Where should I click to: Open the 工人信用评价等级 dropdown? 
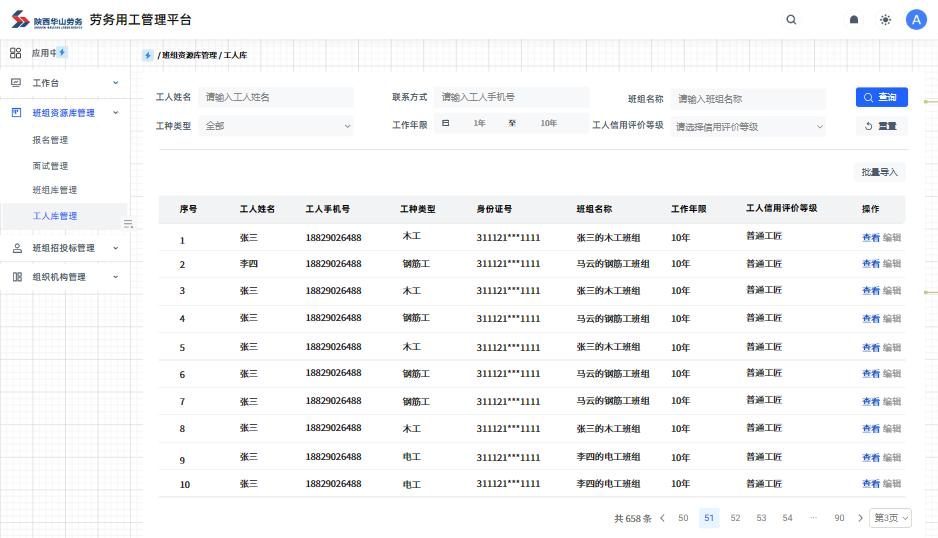pyautogui.click(x=748, y=127)
